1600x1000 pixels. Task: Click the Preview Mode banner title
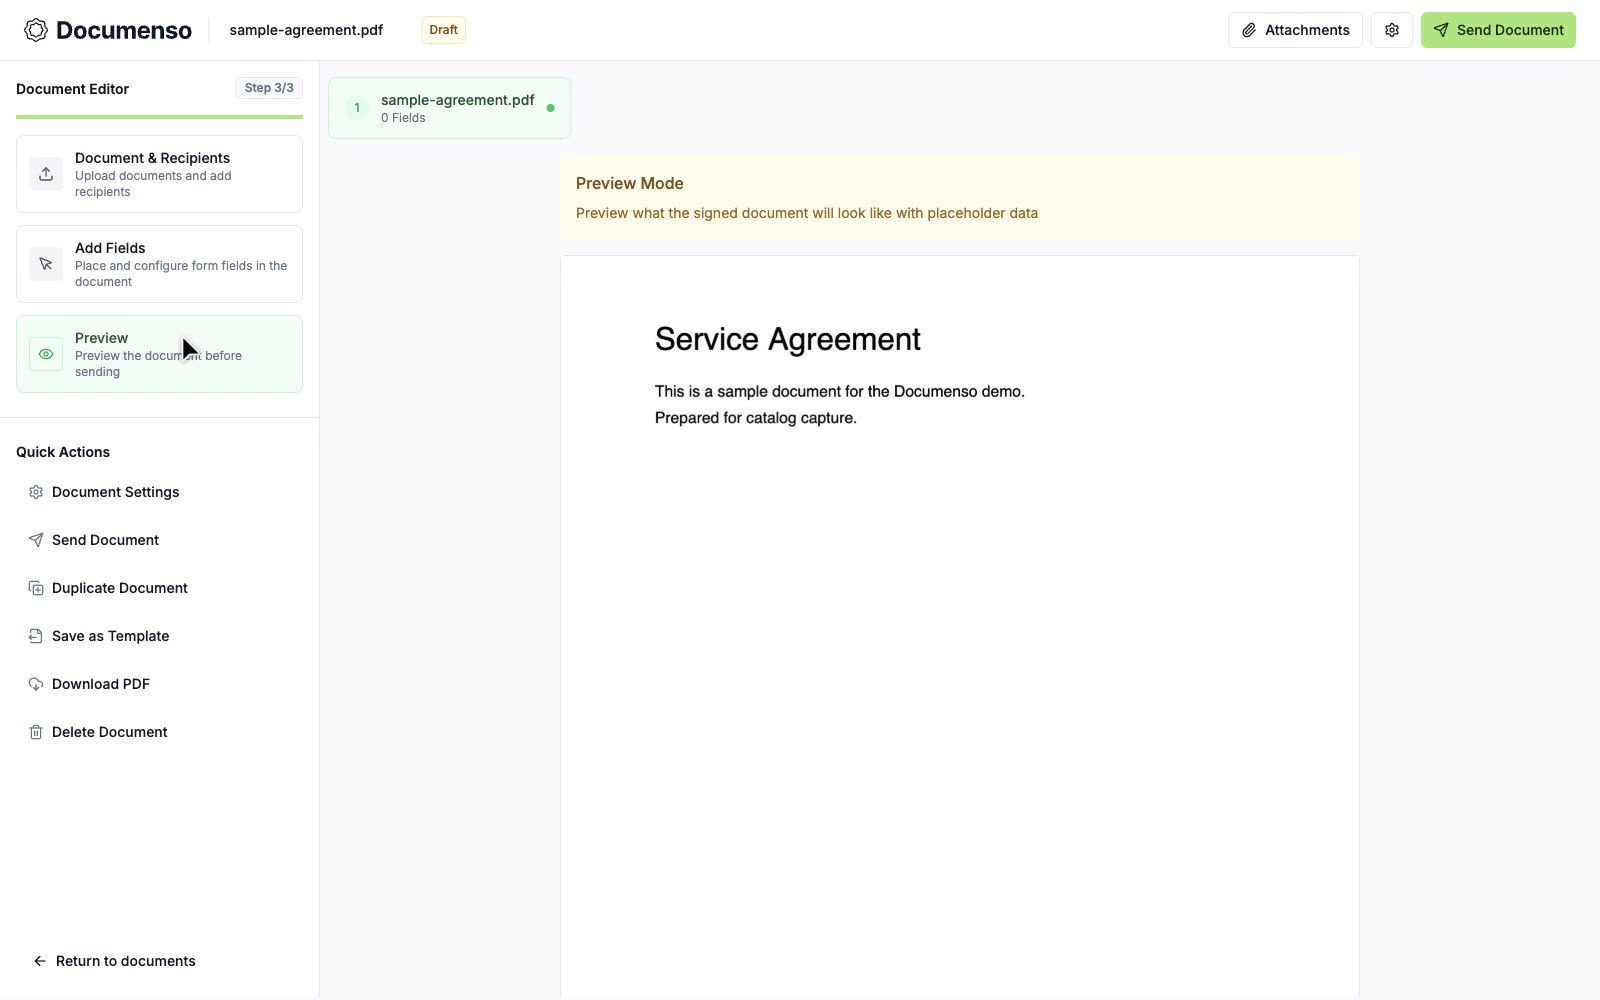[x=630, y=183]
